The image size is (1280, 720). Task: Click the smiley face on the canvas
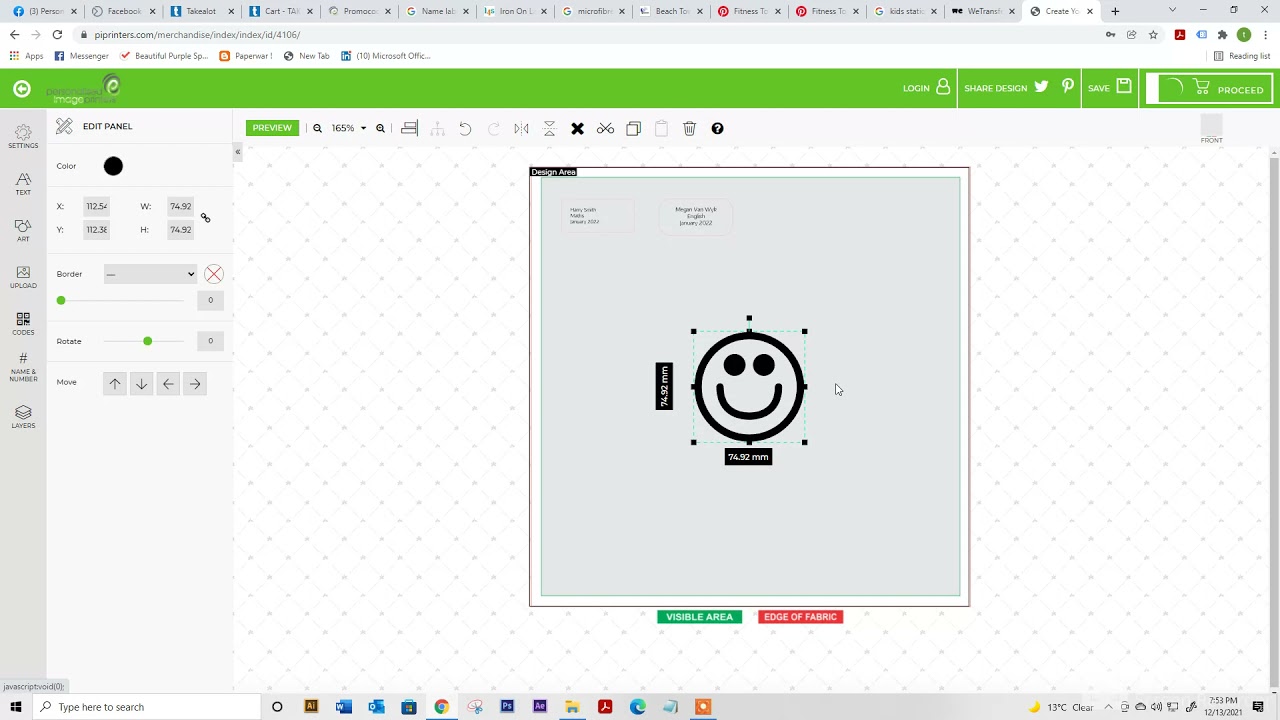coord(749,386)
